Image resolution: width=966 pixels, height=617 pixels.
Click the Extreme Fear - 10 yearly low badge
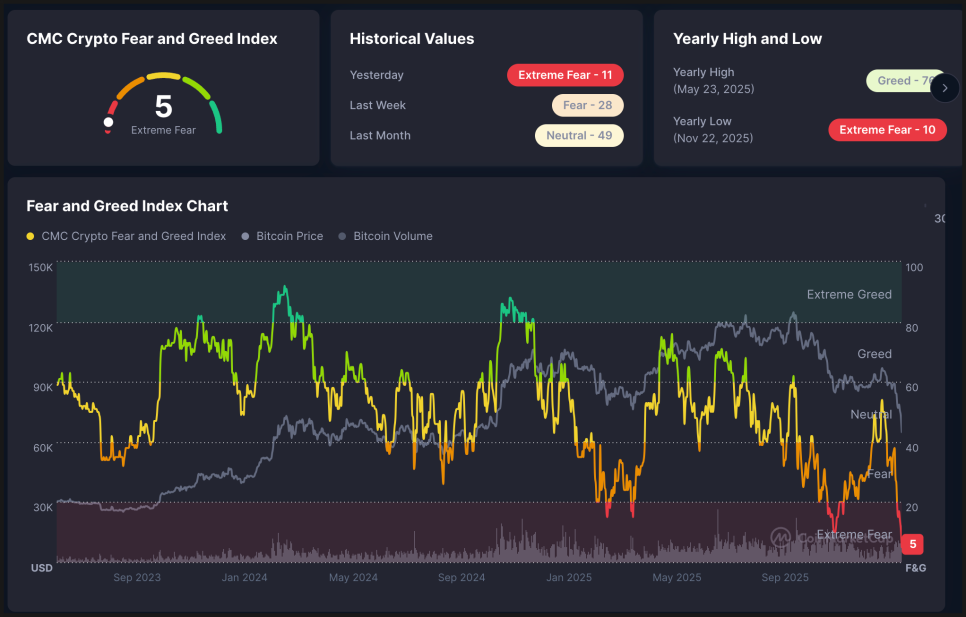(x=887, y=130)
